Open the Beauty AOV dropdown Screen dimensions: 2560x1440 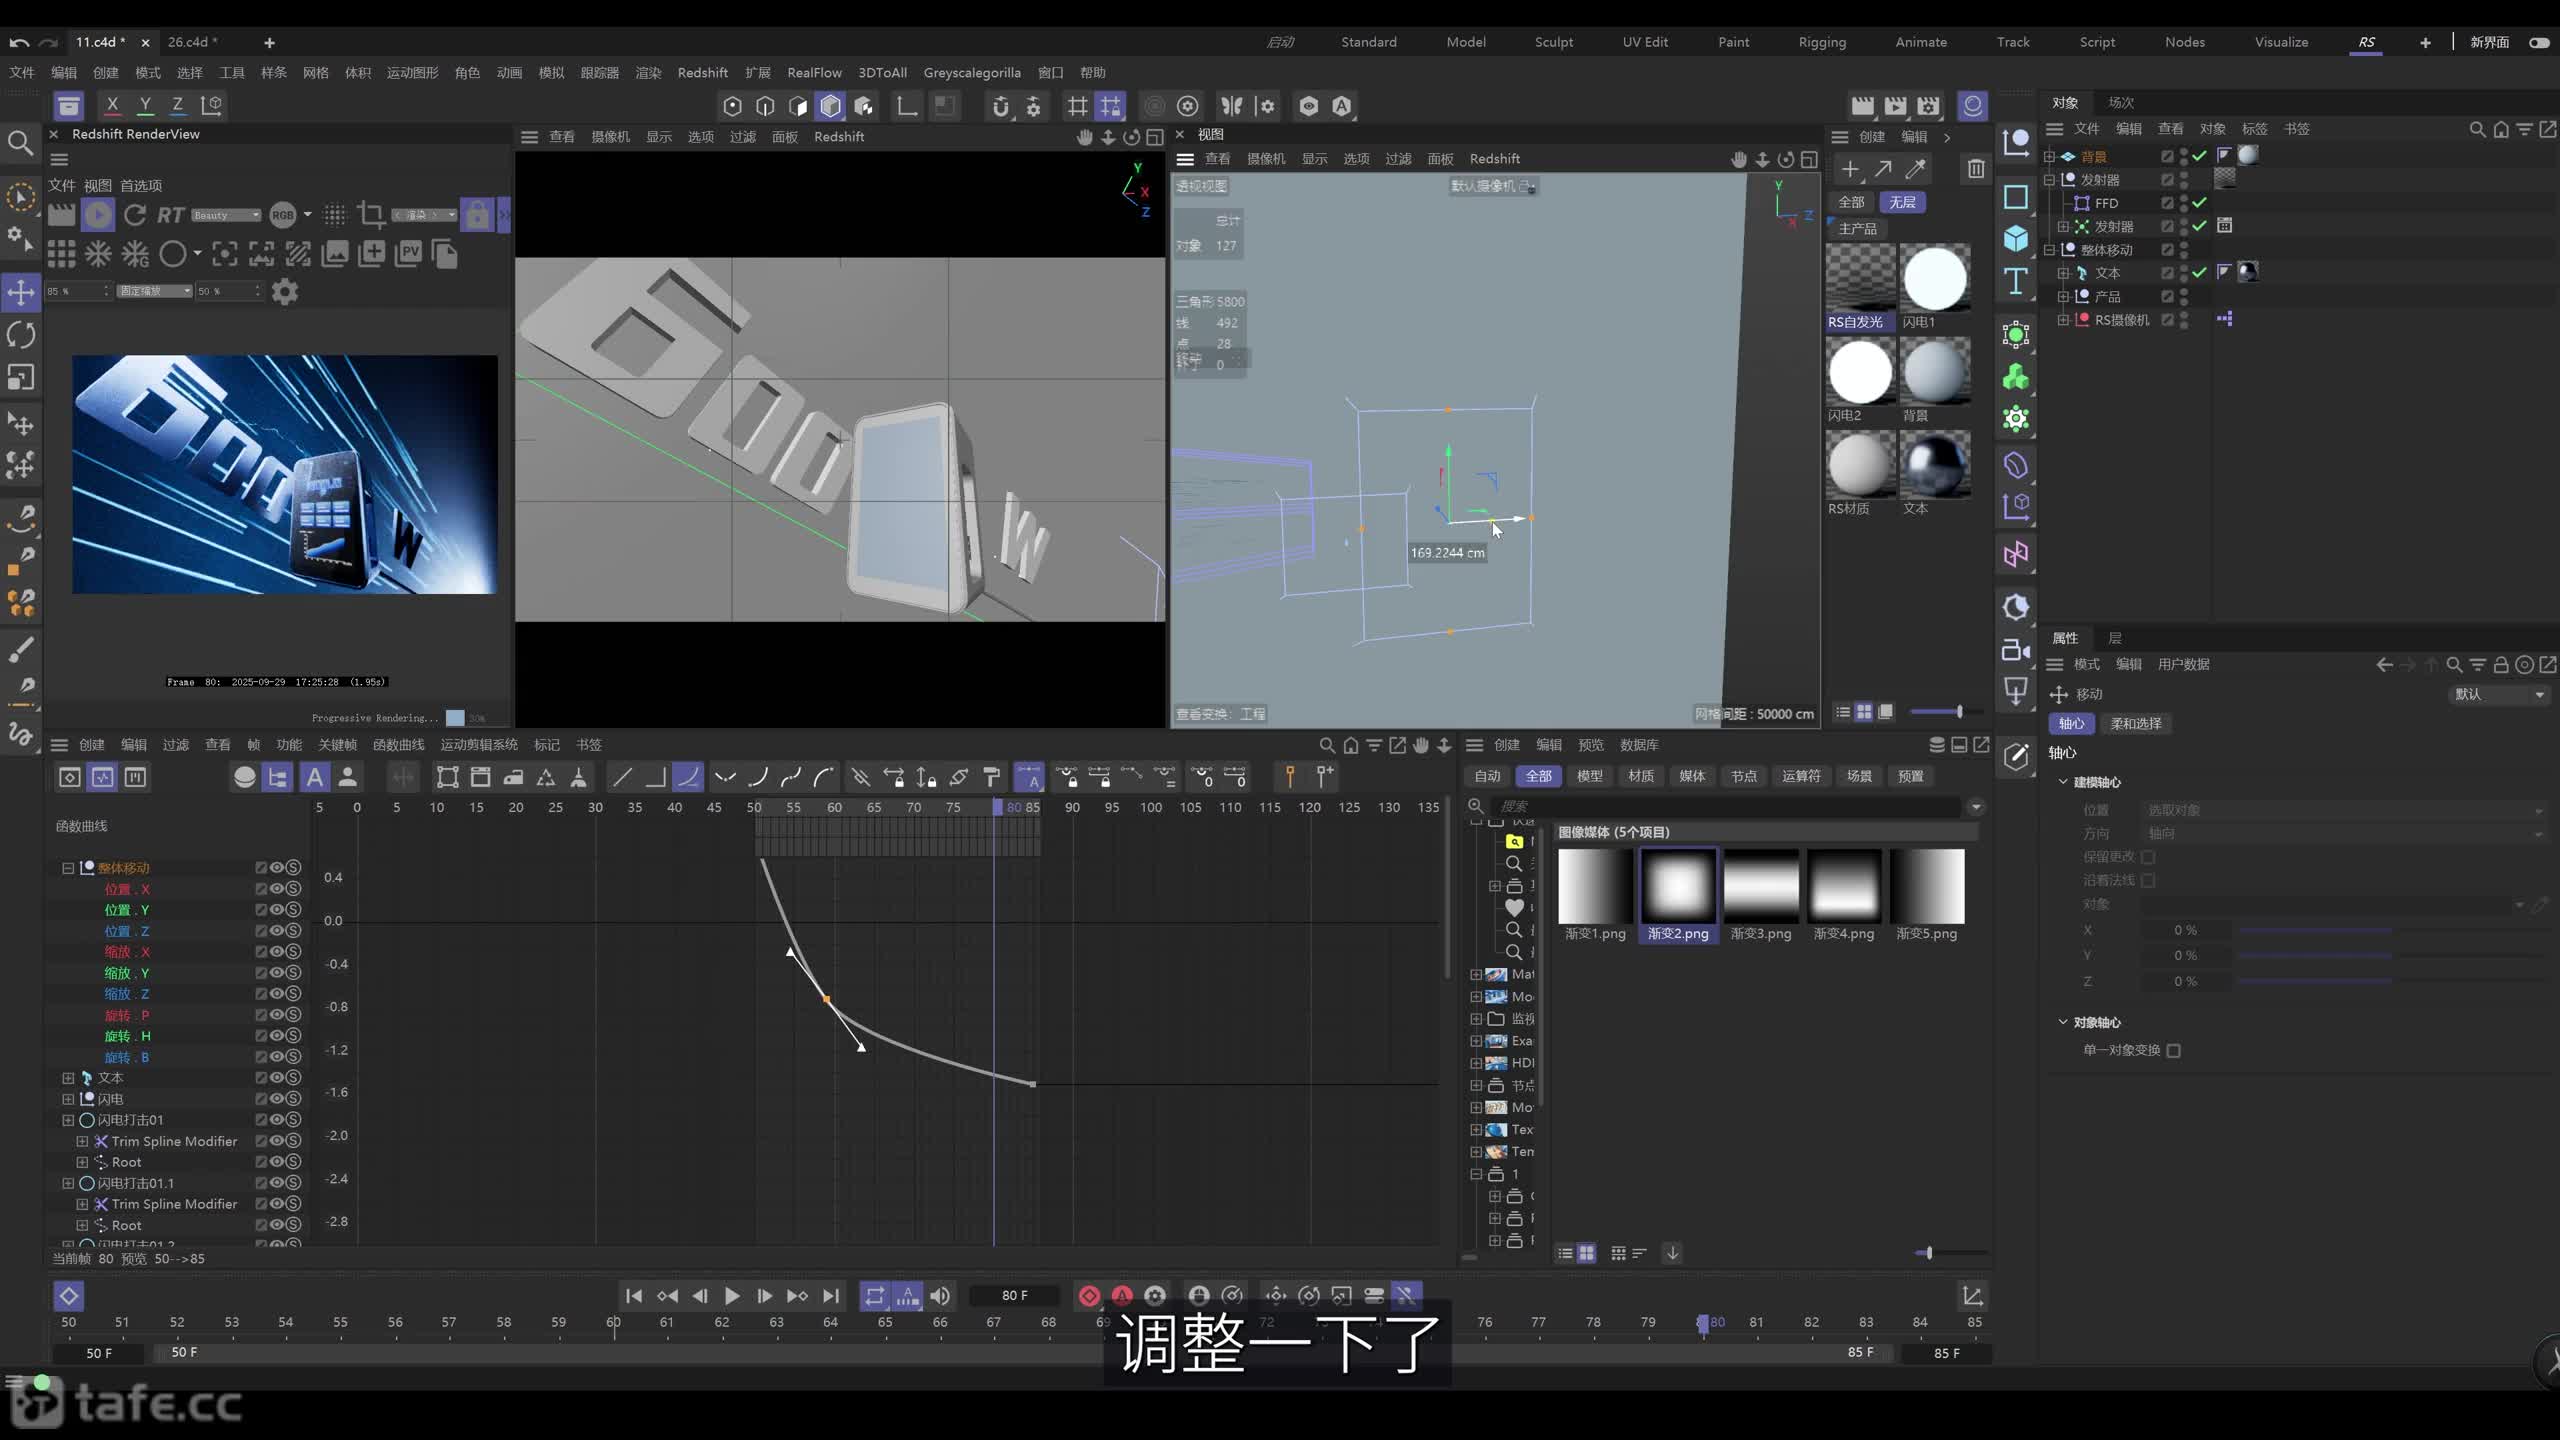click(x=226, y=215)
